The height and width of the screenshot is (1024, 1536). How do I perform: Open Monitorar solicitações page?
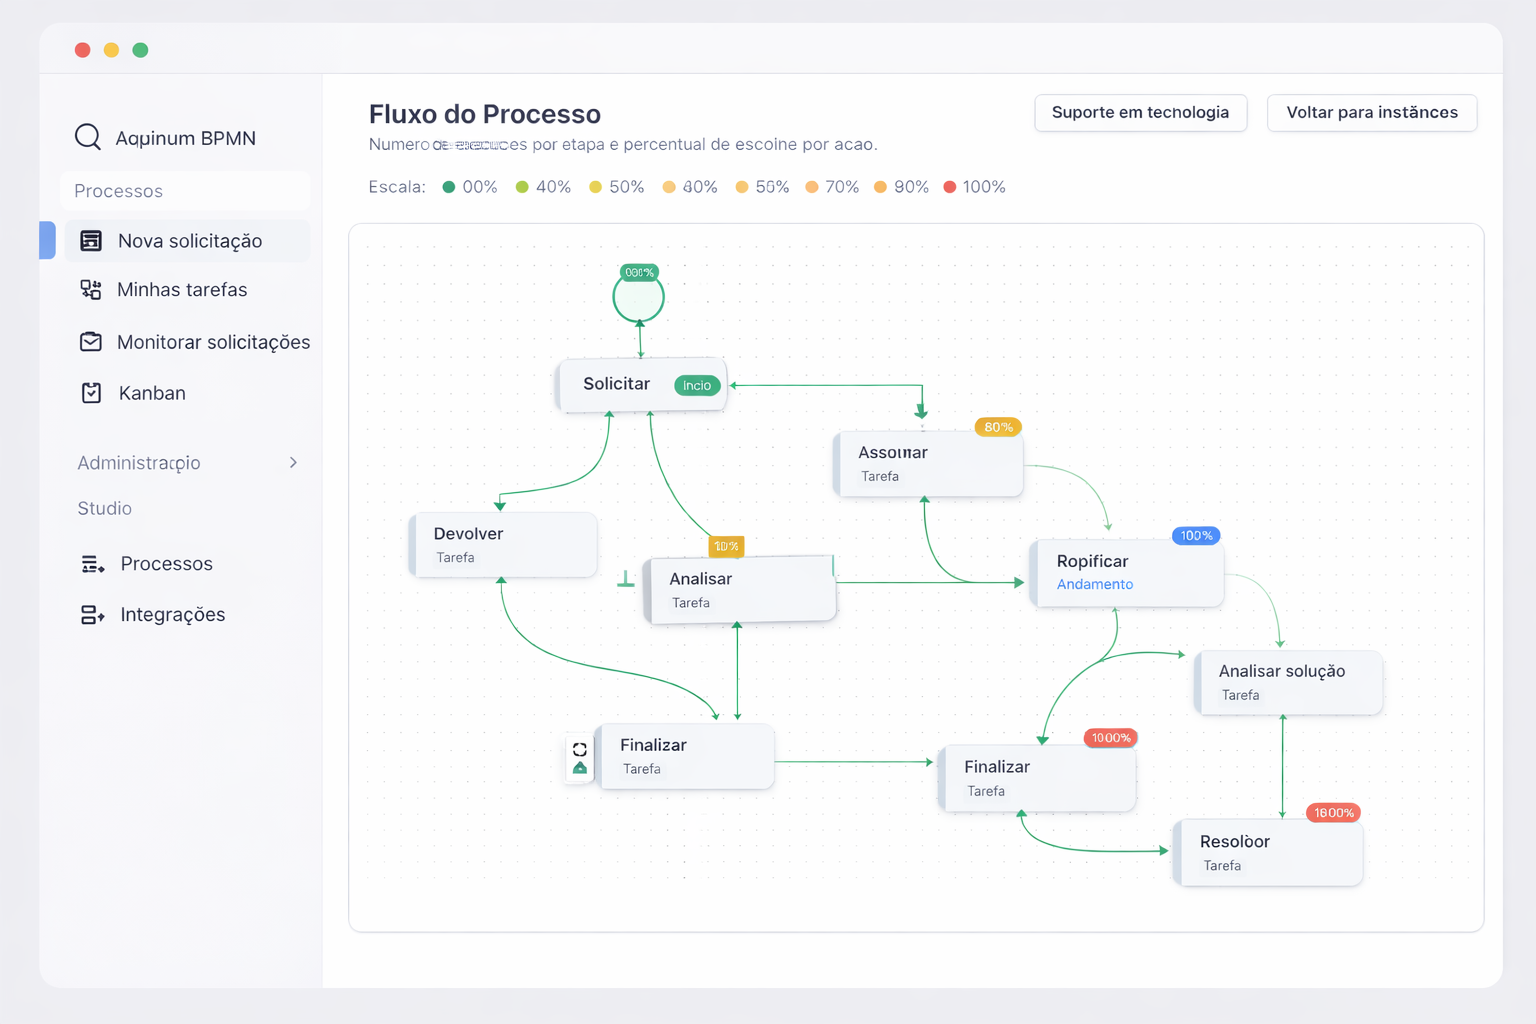point(213,342)
